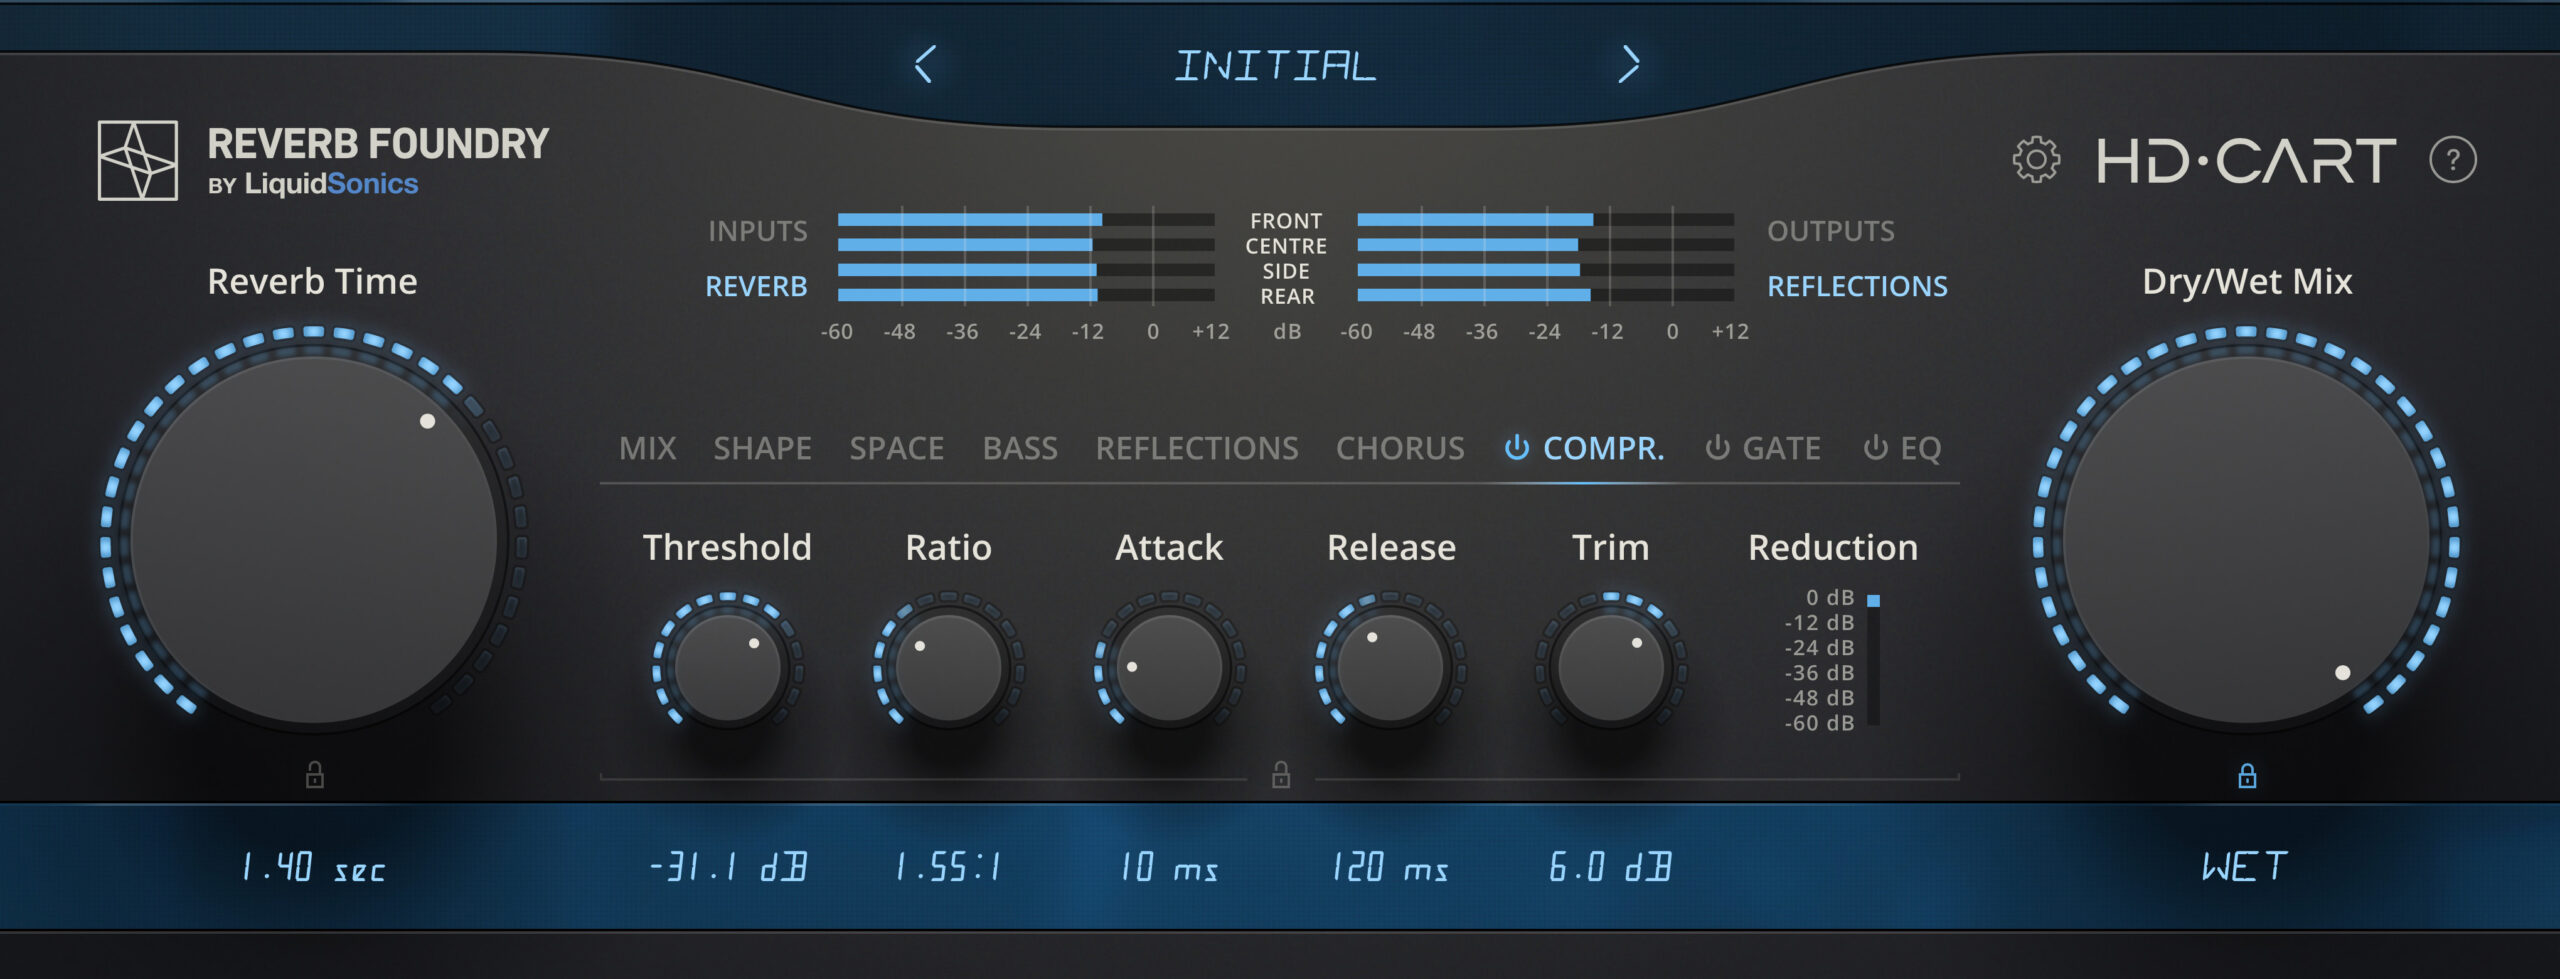The width and height of the screenshot is (2560, 979).
Task: Open settings via the gear icon
Action: [x=2036, y=160]
